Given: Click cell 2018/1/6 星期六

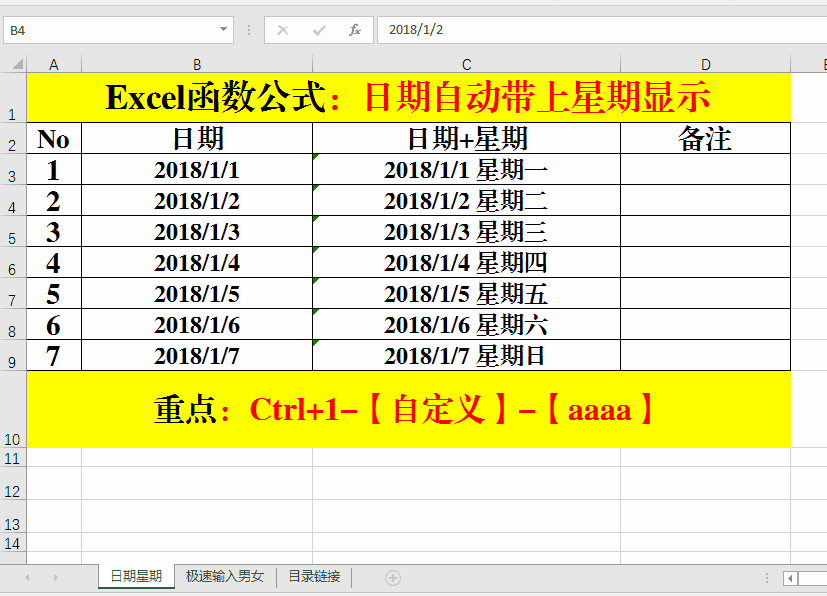Looking at the screenshot, I should (x=466, y=325).
